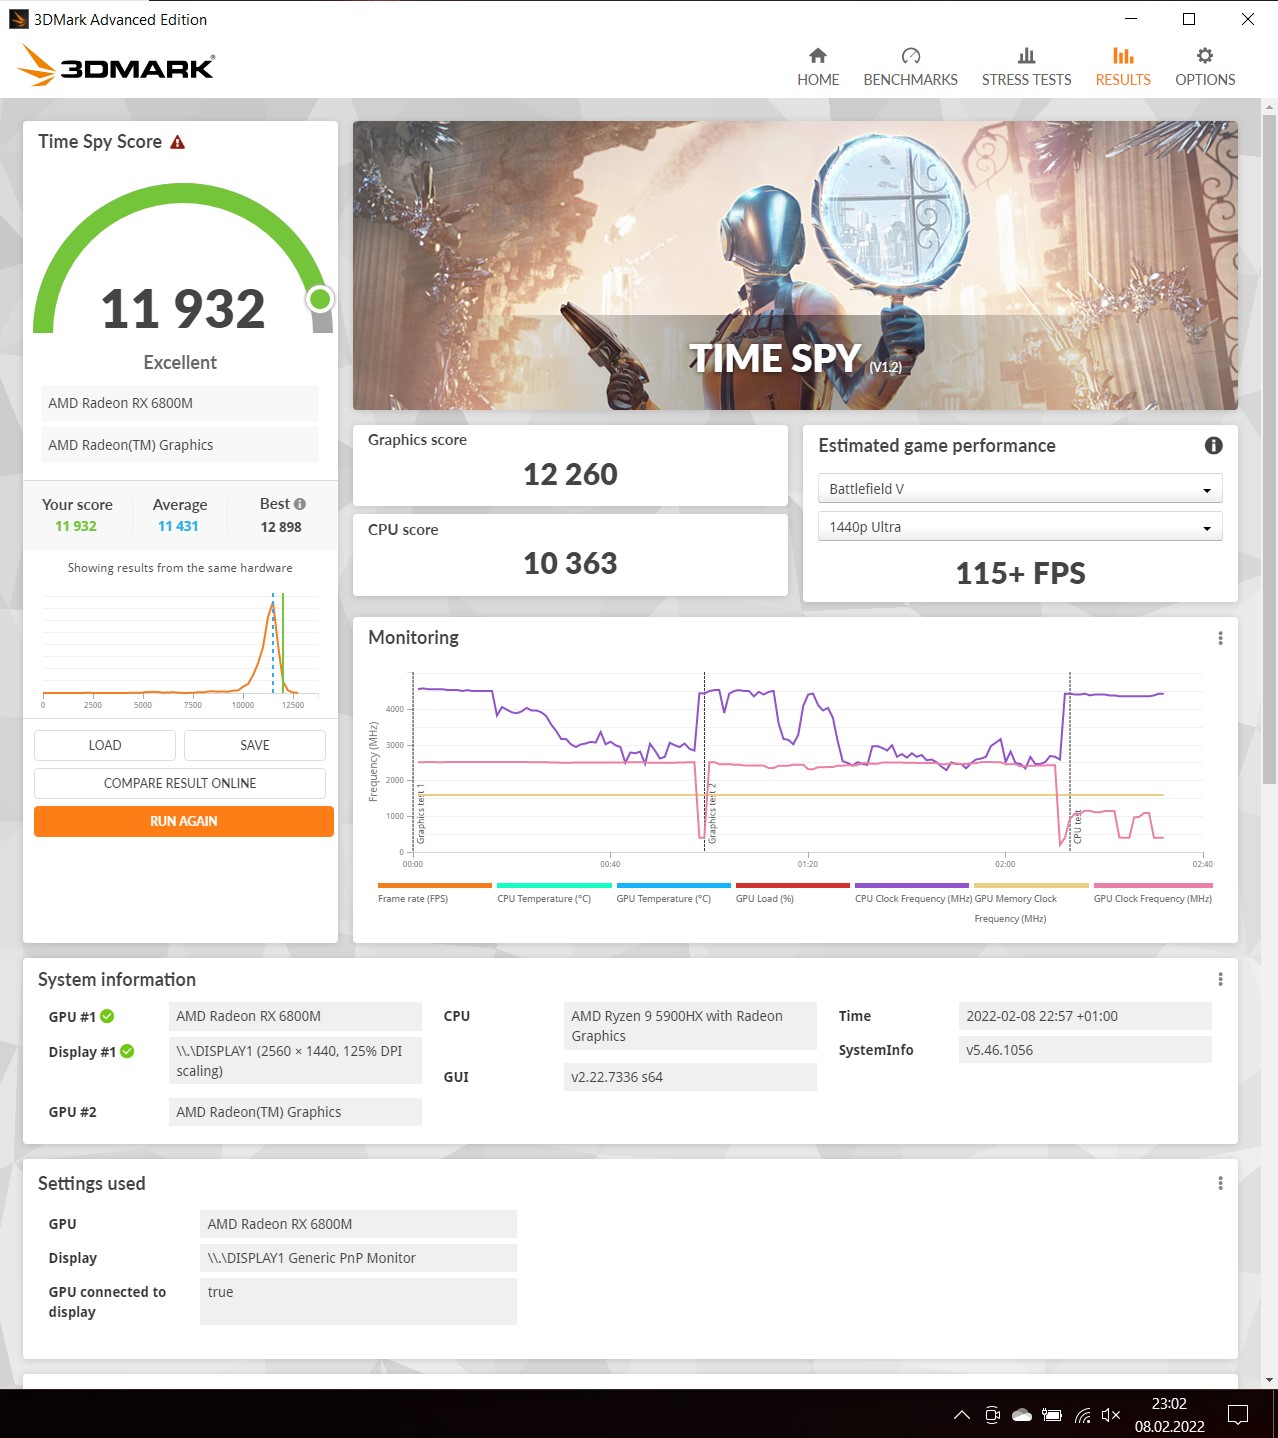Click the Estimated game performance info icon
The width and height of the screenshot is (1278, 1438).
coord(1213,446)
